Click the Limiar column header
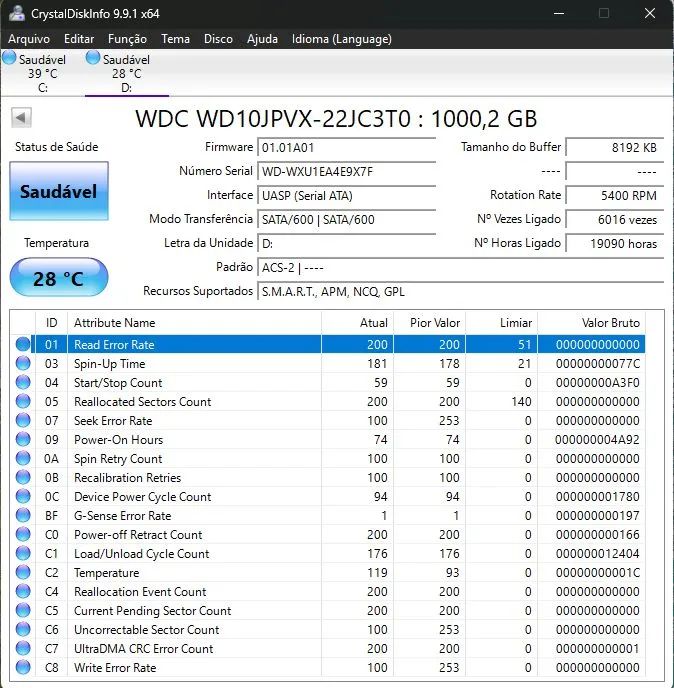Viewport: 674px width, 688px height. point(502,322)
